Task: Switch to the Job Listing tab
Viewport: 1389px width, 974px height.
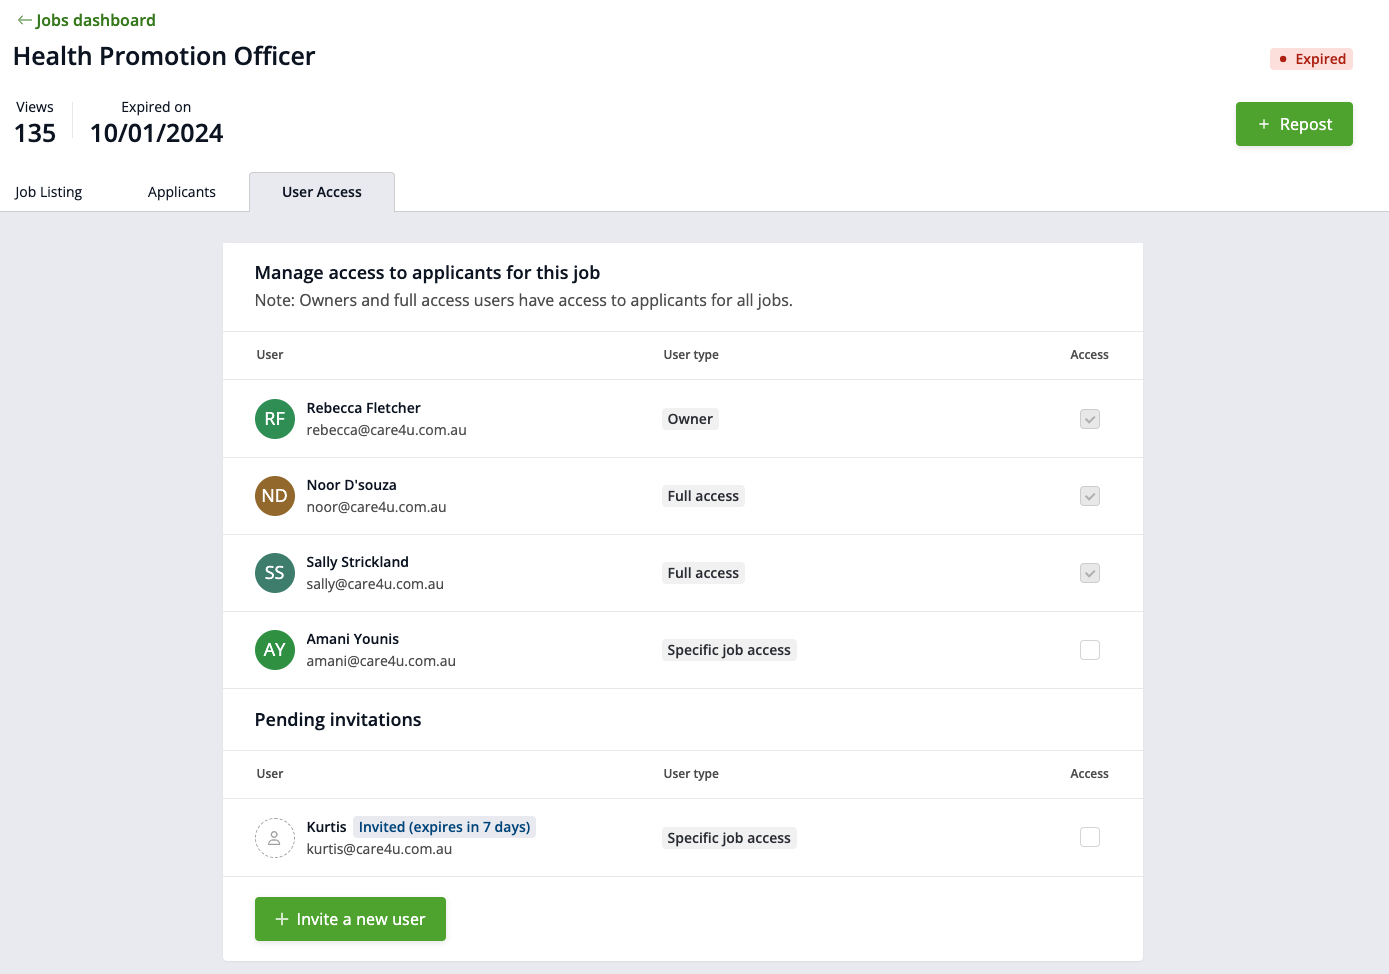Action: (x=49, y=192)
